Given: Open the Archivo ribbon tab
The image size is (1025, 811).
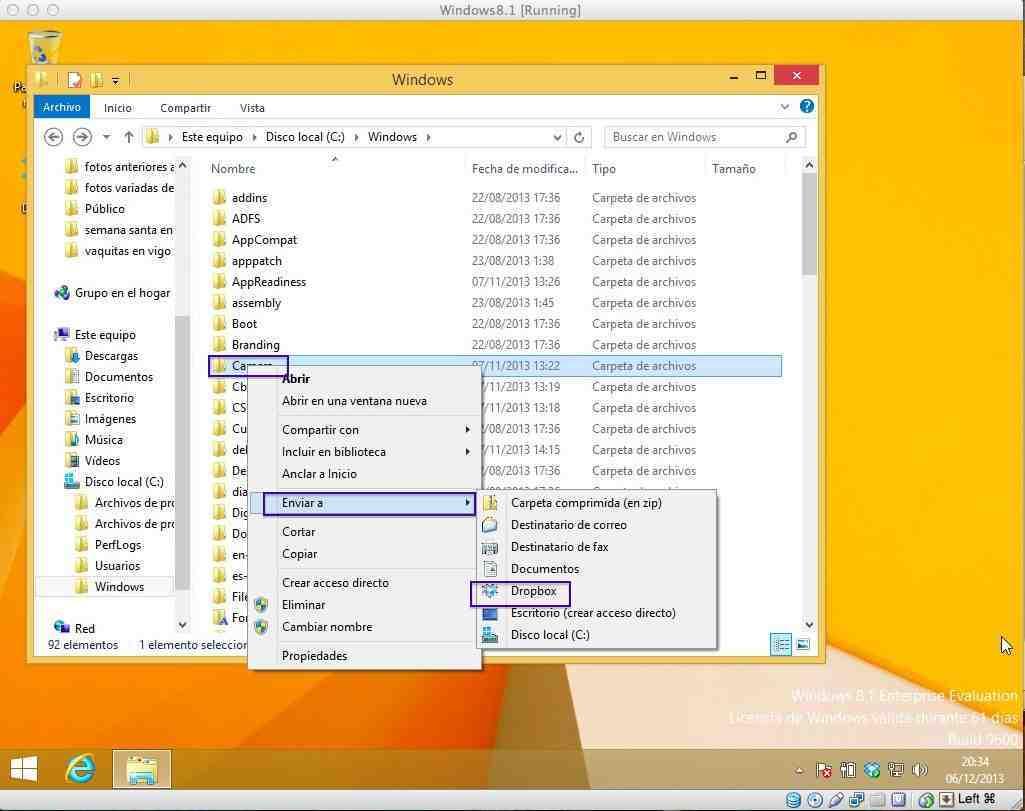Looking at the screenshot, I should [61, 107].
